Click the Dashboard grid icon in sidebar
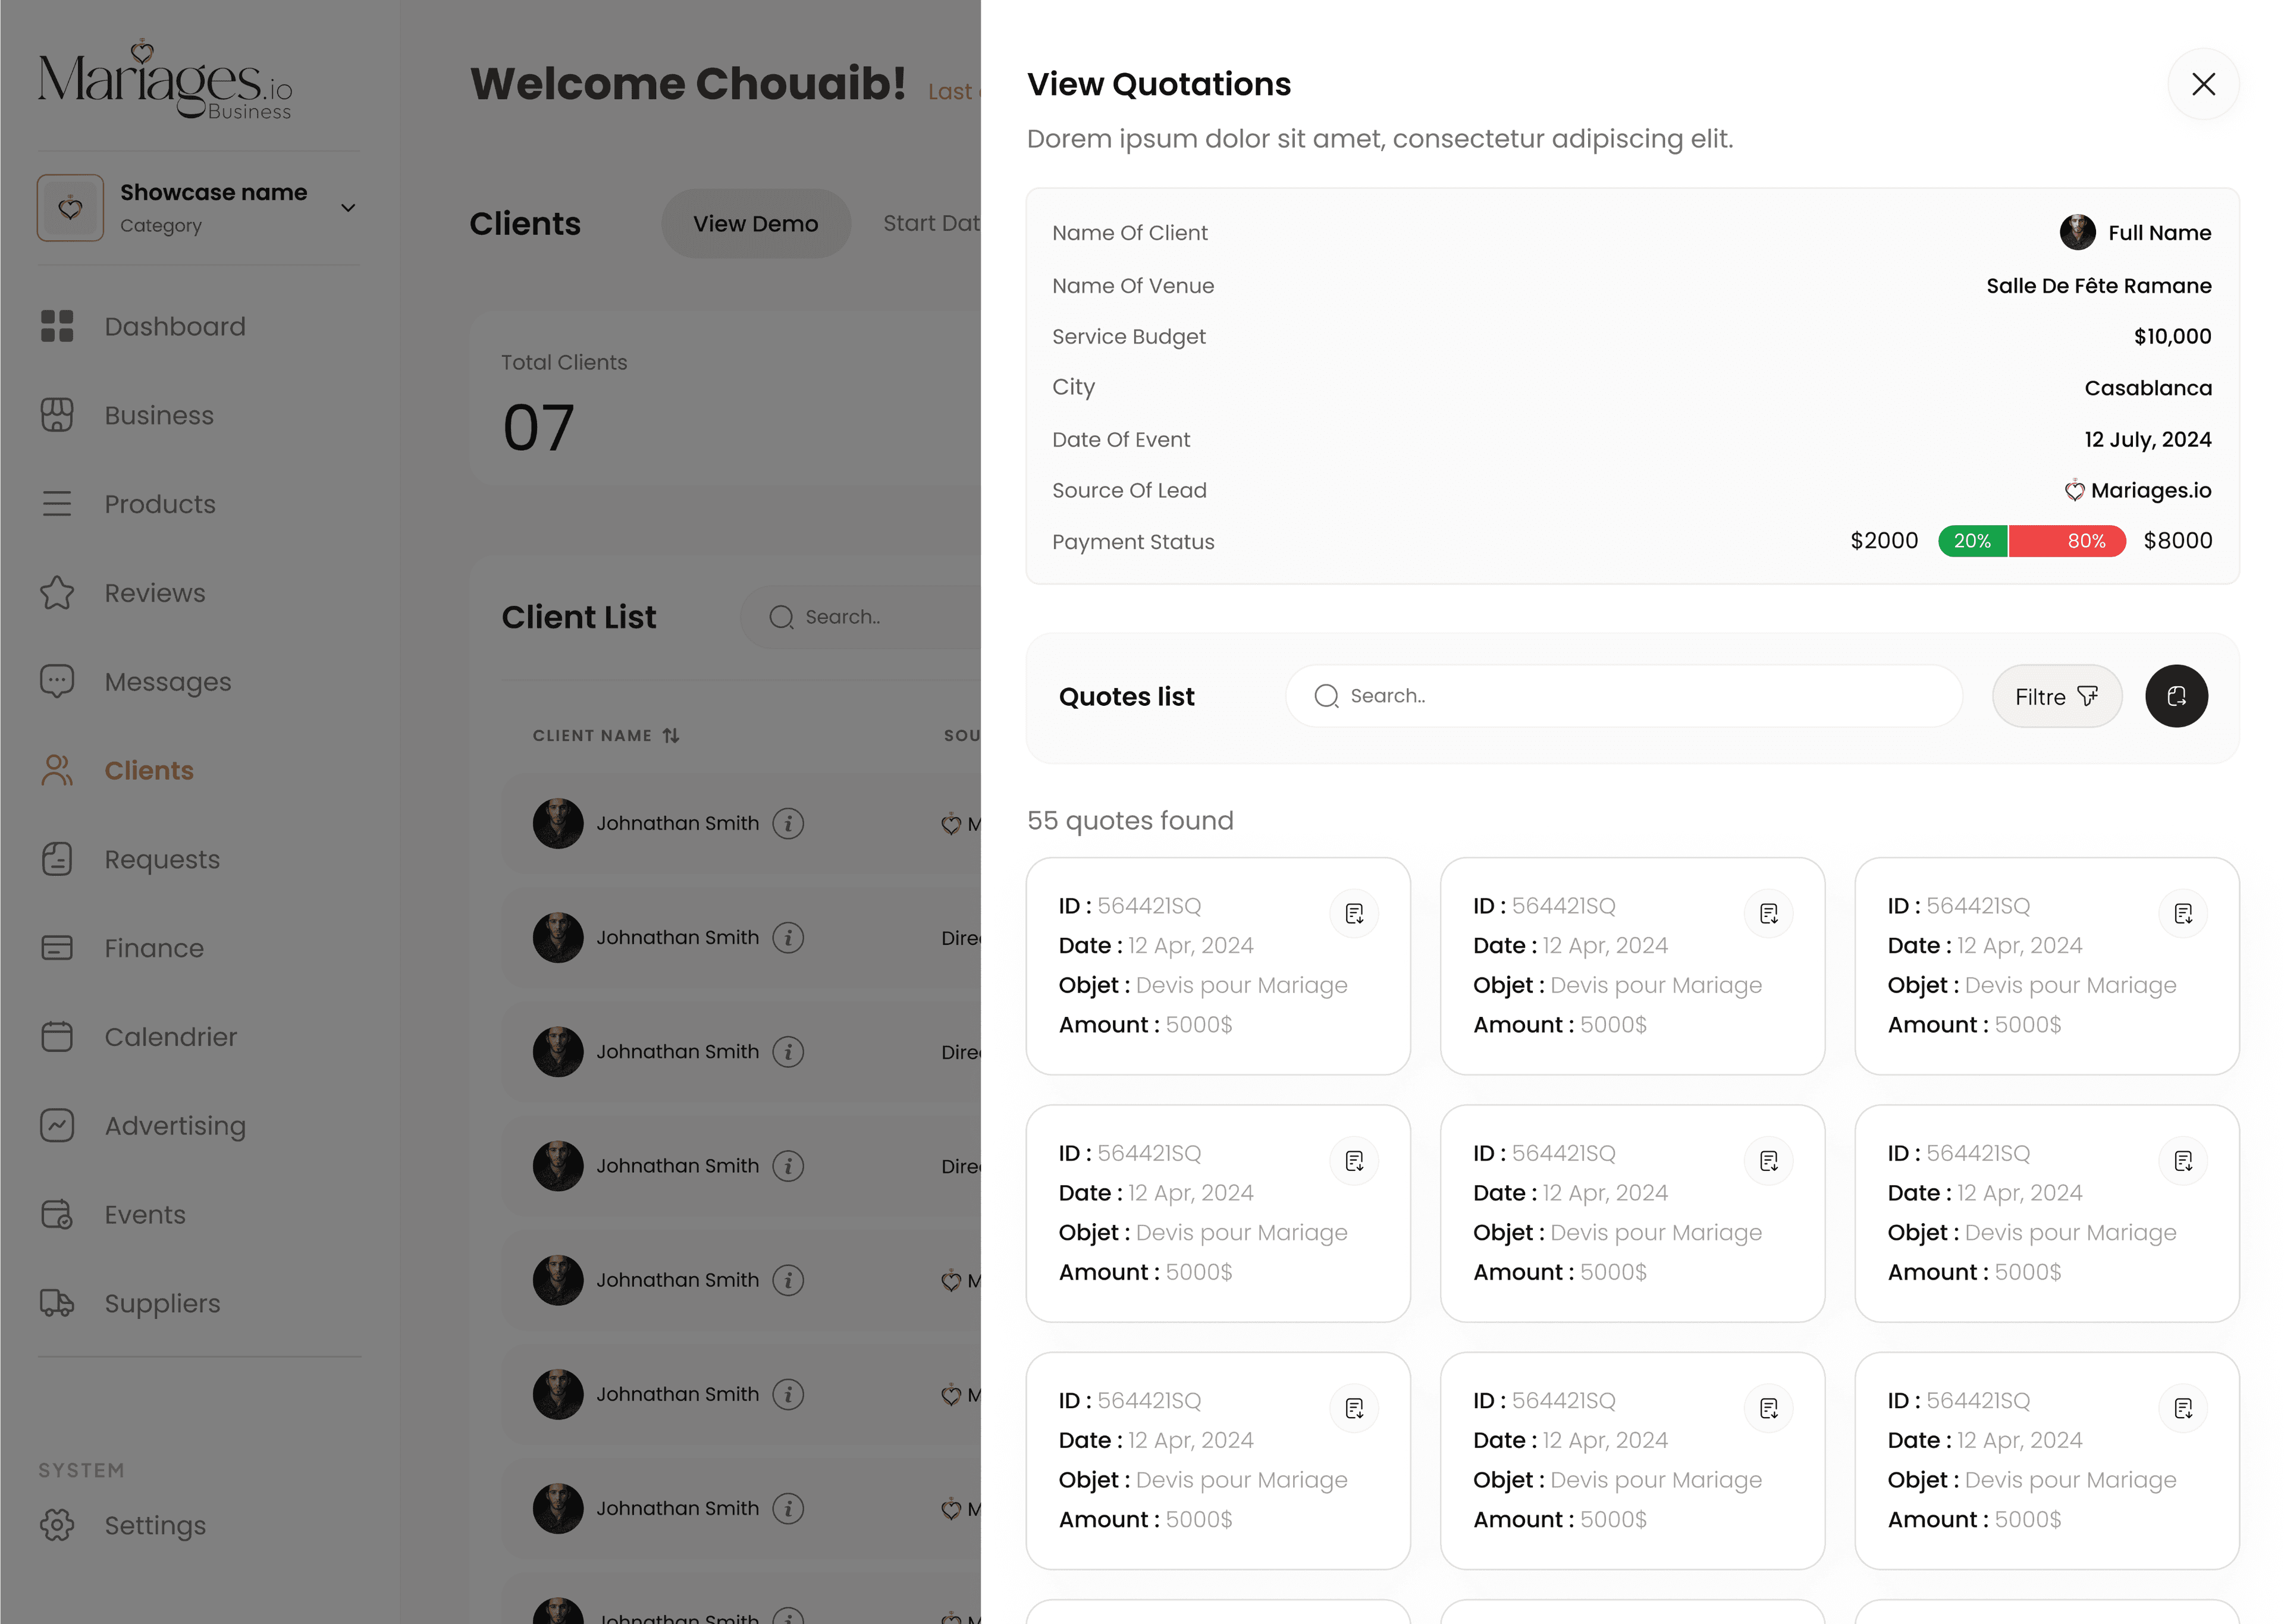Screen dimensions: 2284x1624 57,326
